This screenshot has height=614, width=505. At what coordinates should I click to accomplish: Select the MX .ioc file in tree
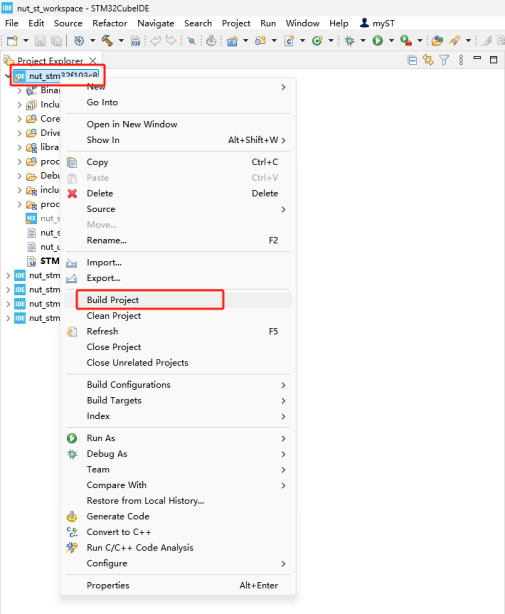(43, 219)
